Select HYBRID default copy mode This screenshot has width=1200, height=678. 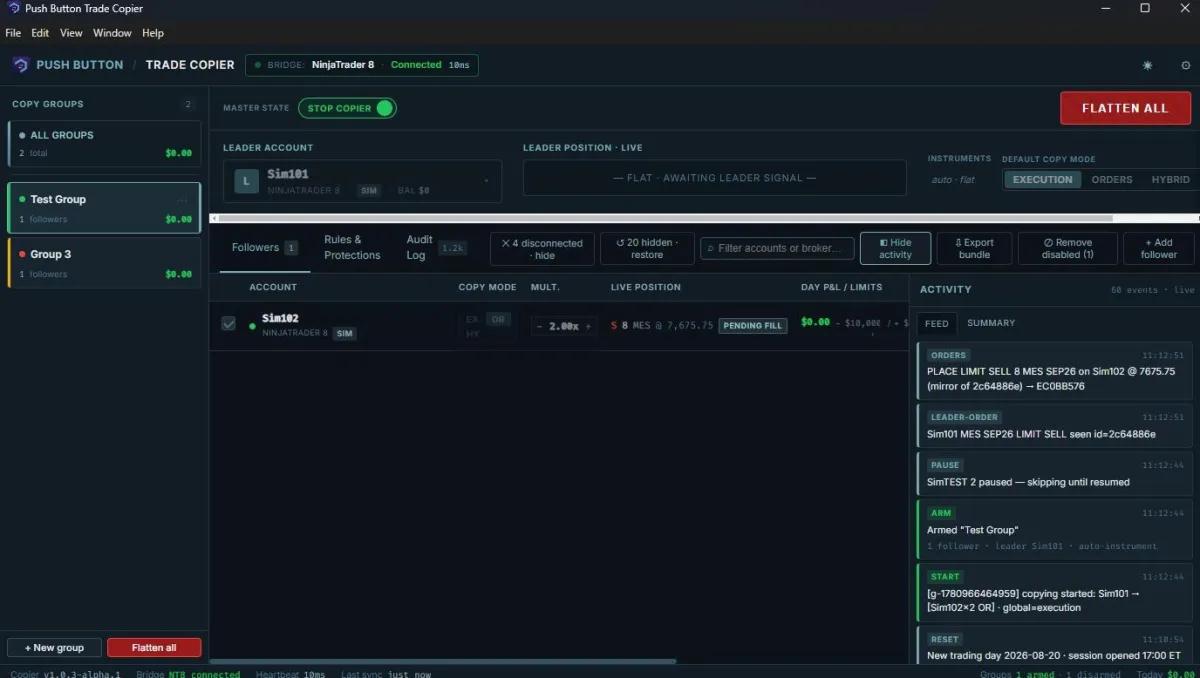(1171, 180)
